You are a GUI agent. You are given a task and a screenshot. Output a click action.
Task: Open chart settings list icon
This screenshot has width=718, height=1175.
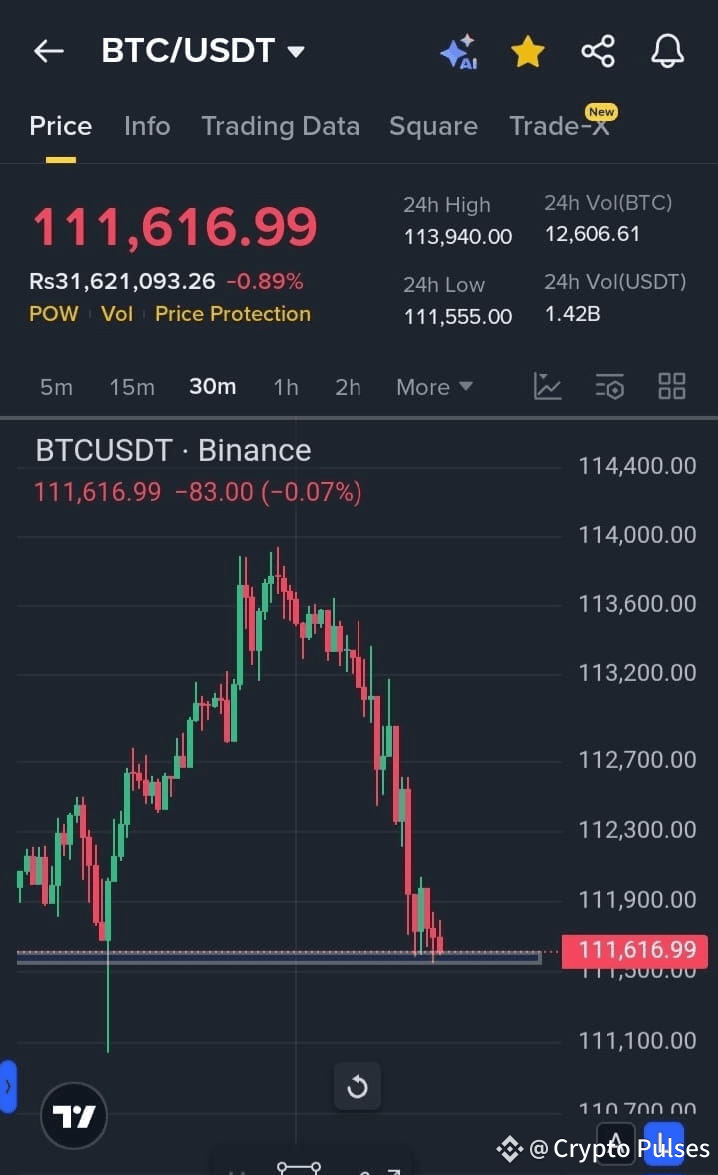pos(609,387)
